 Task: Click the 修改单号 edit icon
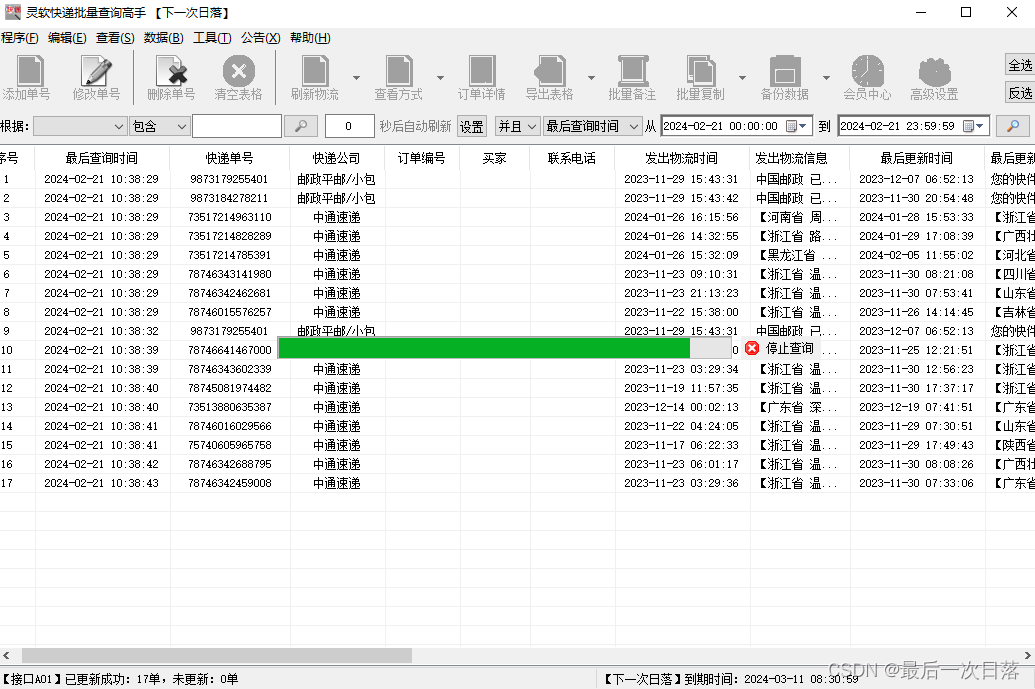click(96, 71)
